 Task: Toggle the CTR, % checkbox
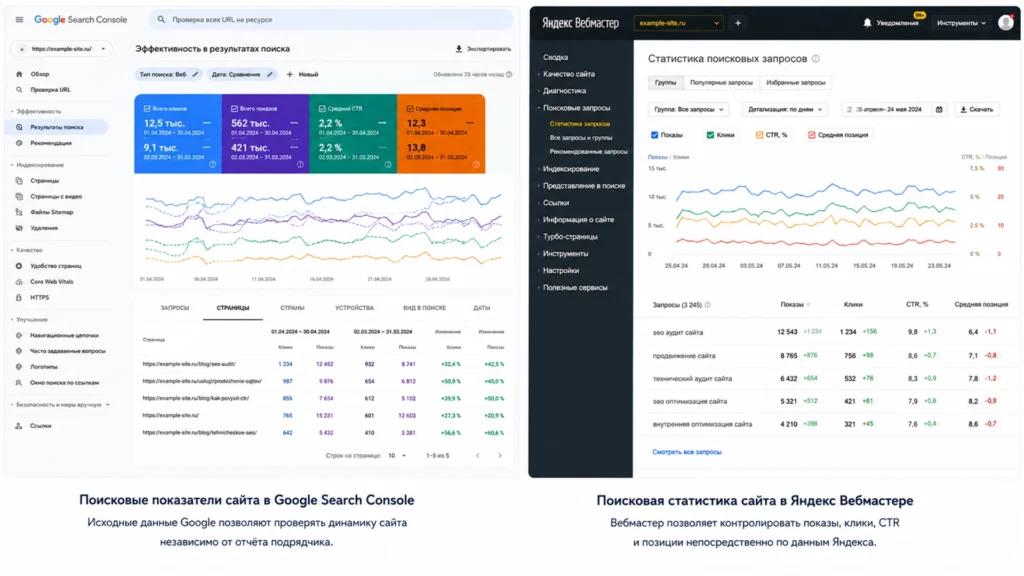pyautogui.click(x=760, y=135)
